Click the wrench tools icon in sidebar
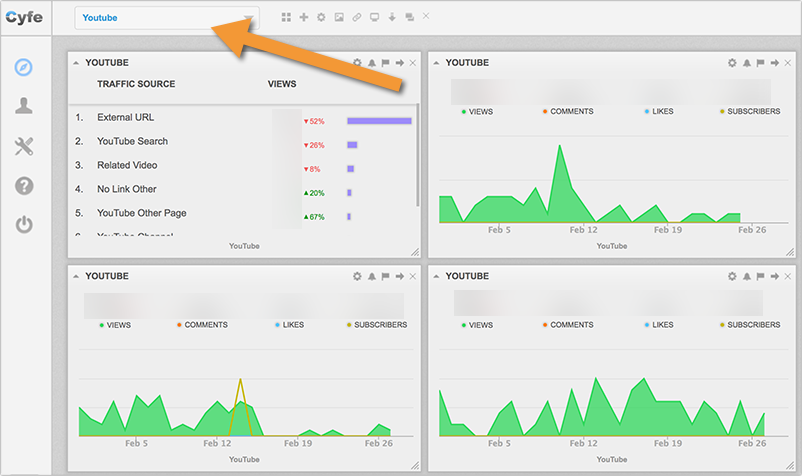Screen dimensions: 802x476 24,147
